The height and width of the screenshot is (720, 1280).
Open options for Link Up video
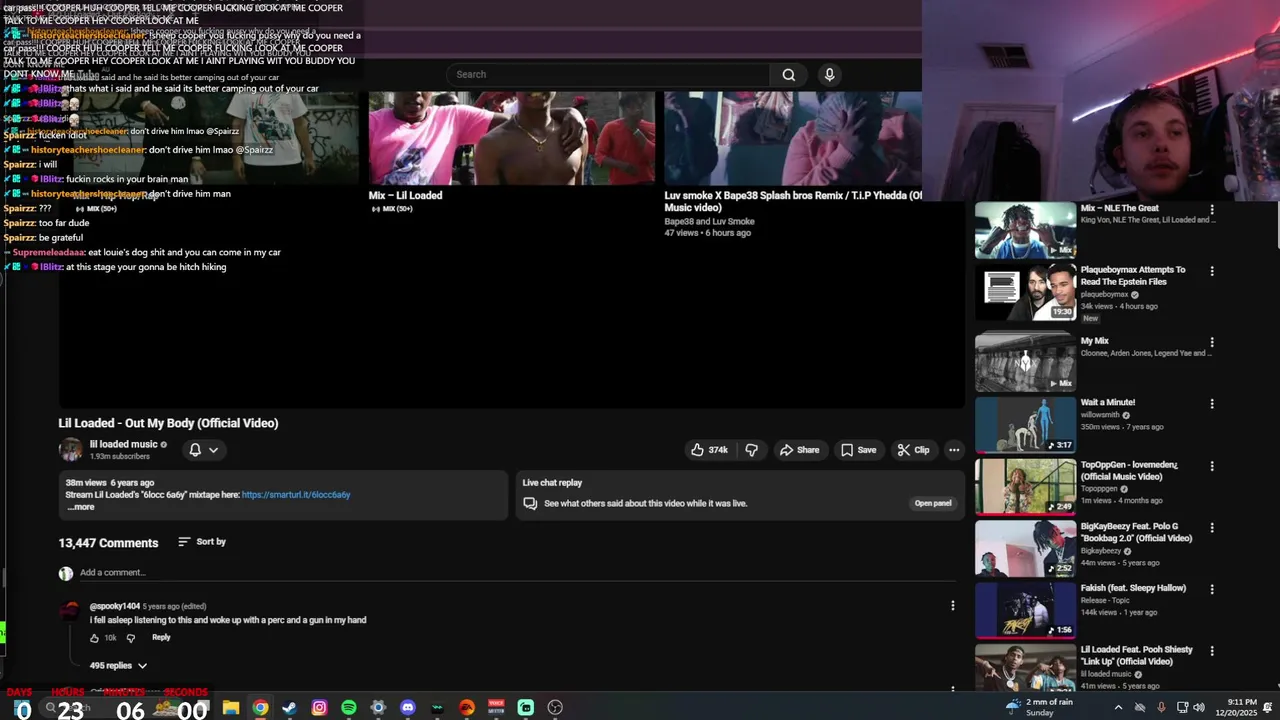tap(1212, 650)
